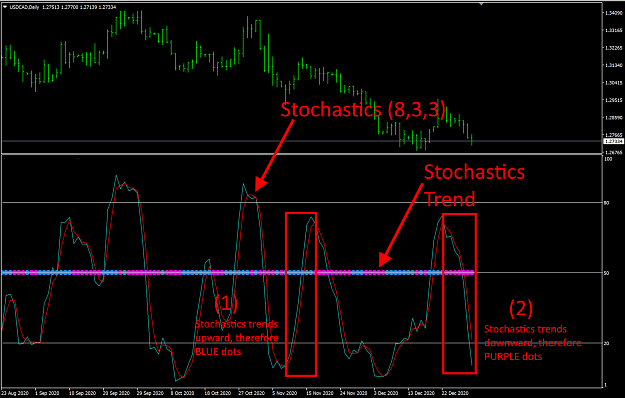Click the OHLC values 1.27513 1.27700 1.27139 1.27334
This screenshot has width=625, height=398.
click(x=79, y=7)
